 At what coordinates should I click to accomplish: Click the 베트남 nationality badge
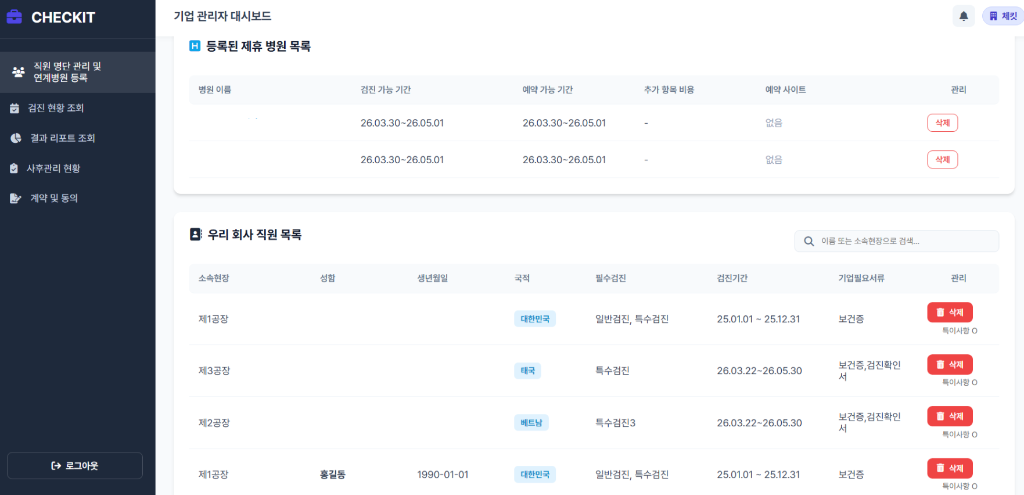(531, 423)
